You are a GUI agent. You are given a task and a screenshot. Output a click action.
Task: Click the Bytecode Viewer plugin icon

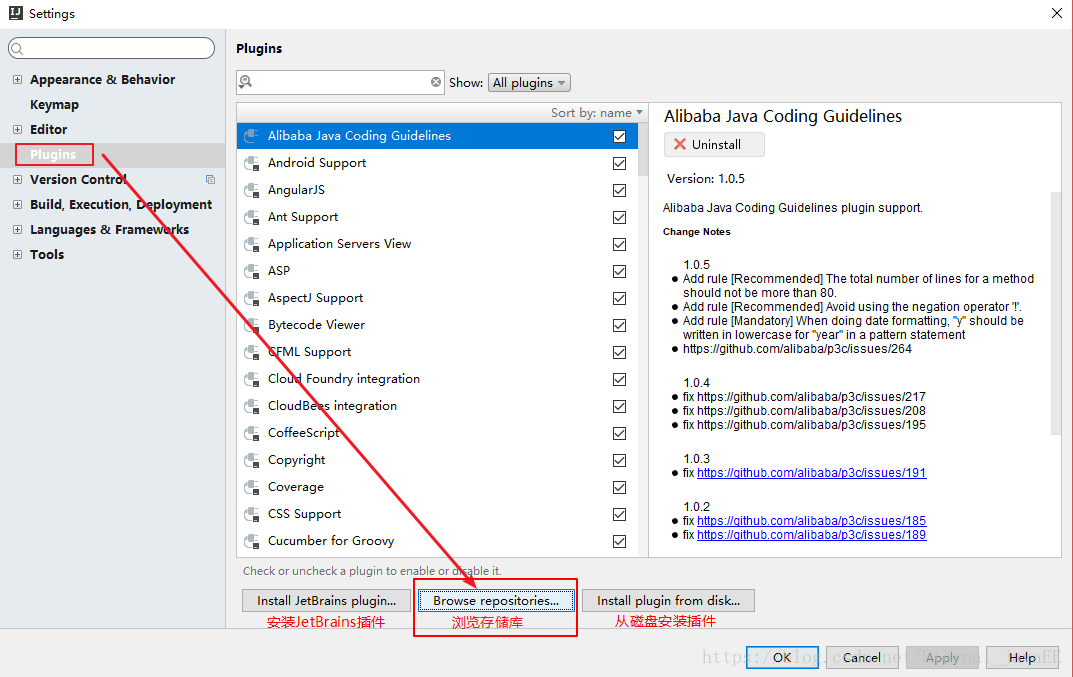pos(252,325)
